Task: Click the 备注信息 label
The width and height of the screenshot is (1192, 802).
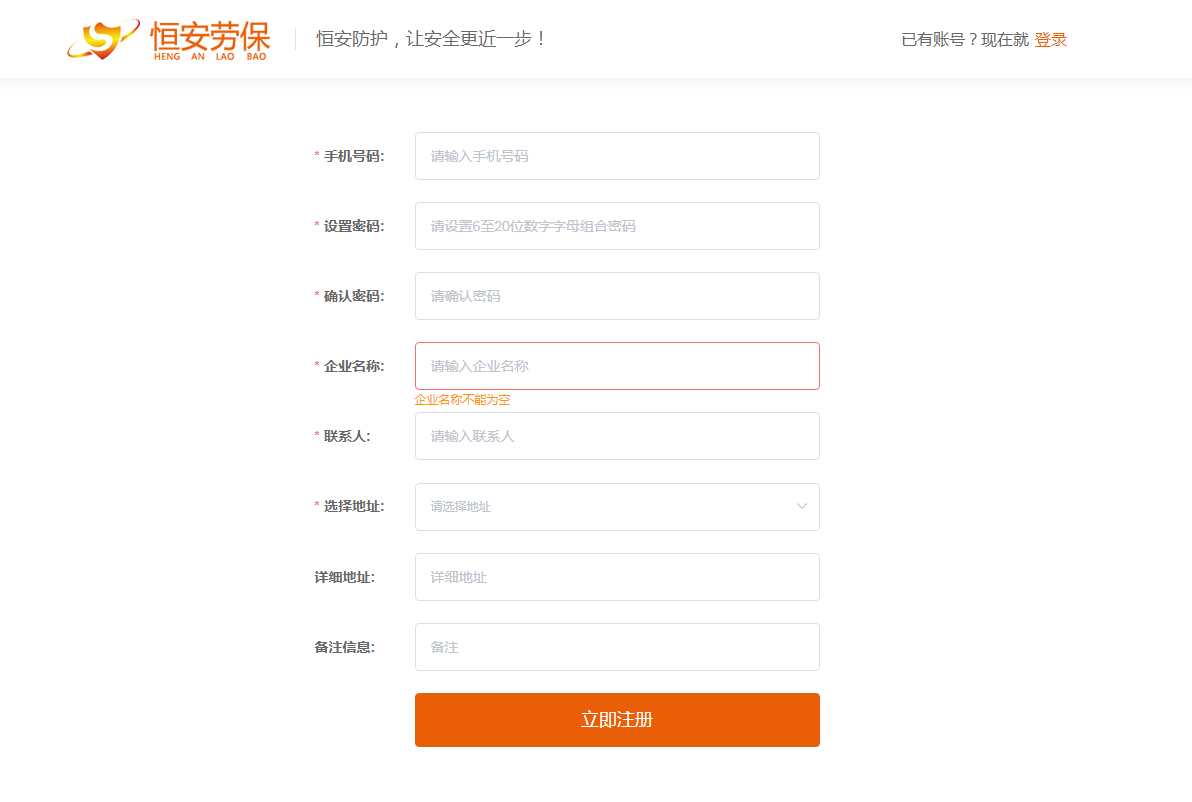Action: point(344,647)
